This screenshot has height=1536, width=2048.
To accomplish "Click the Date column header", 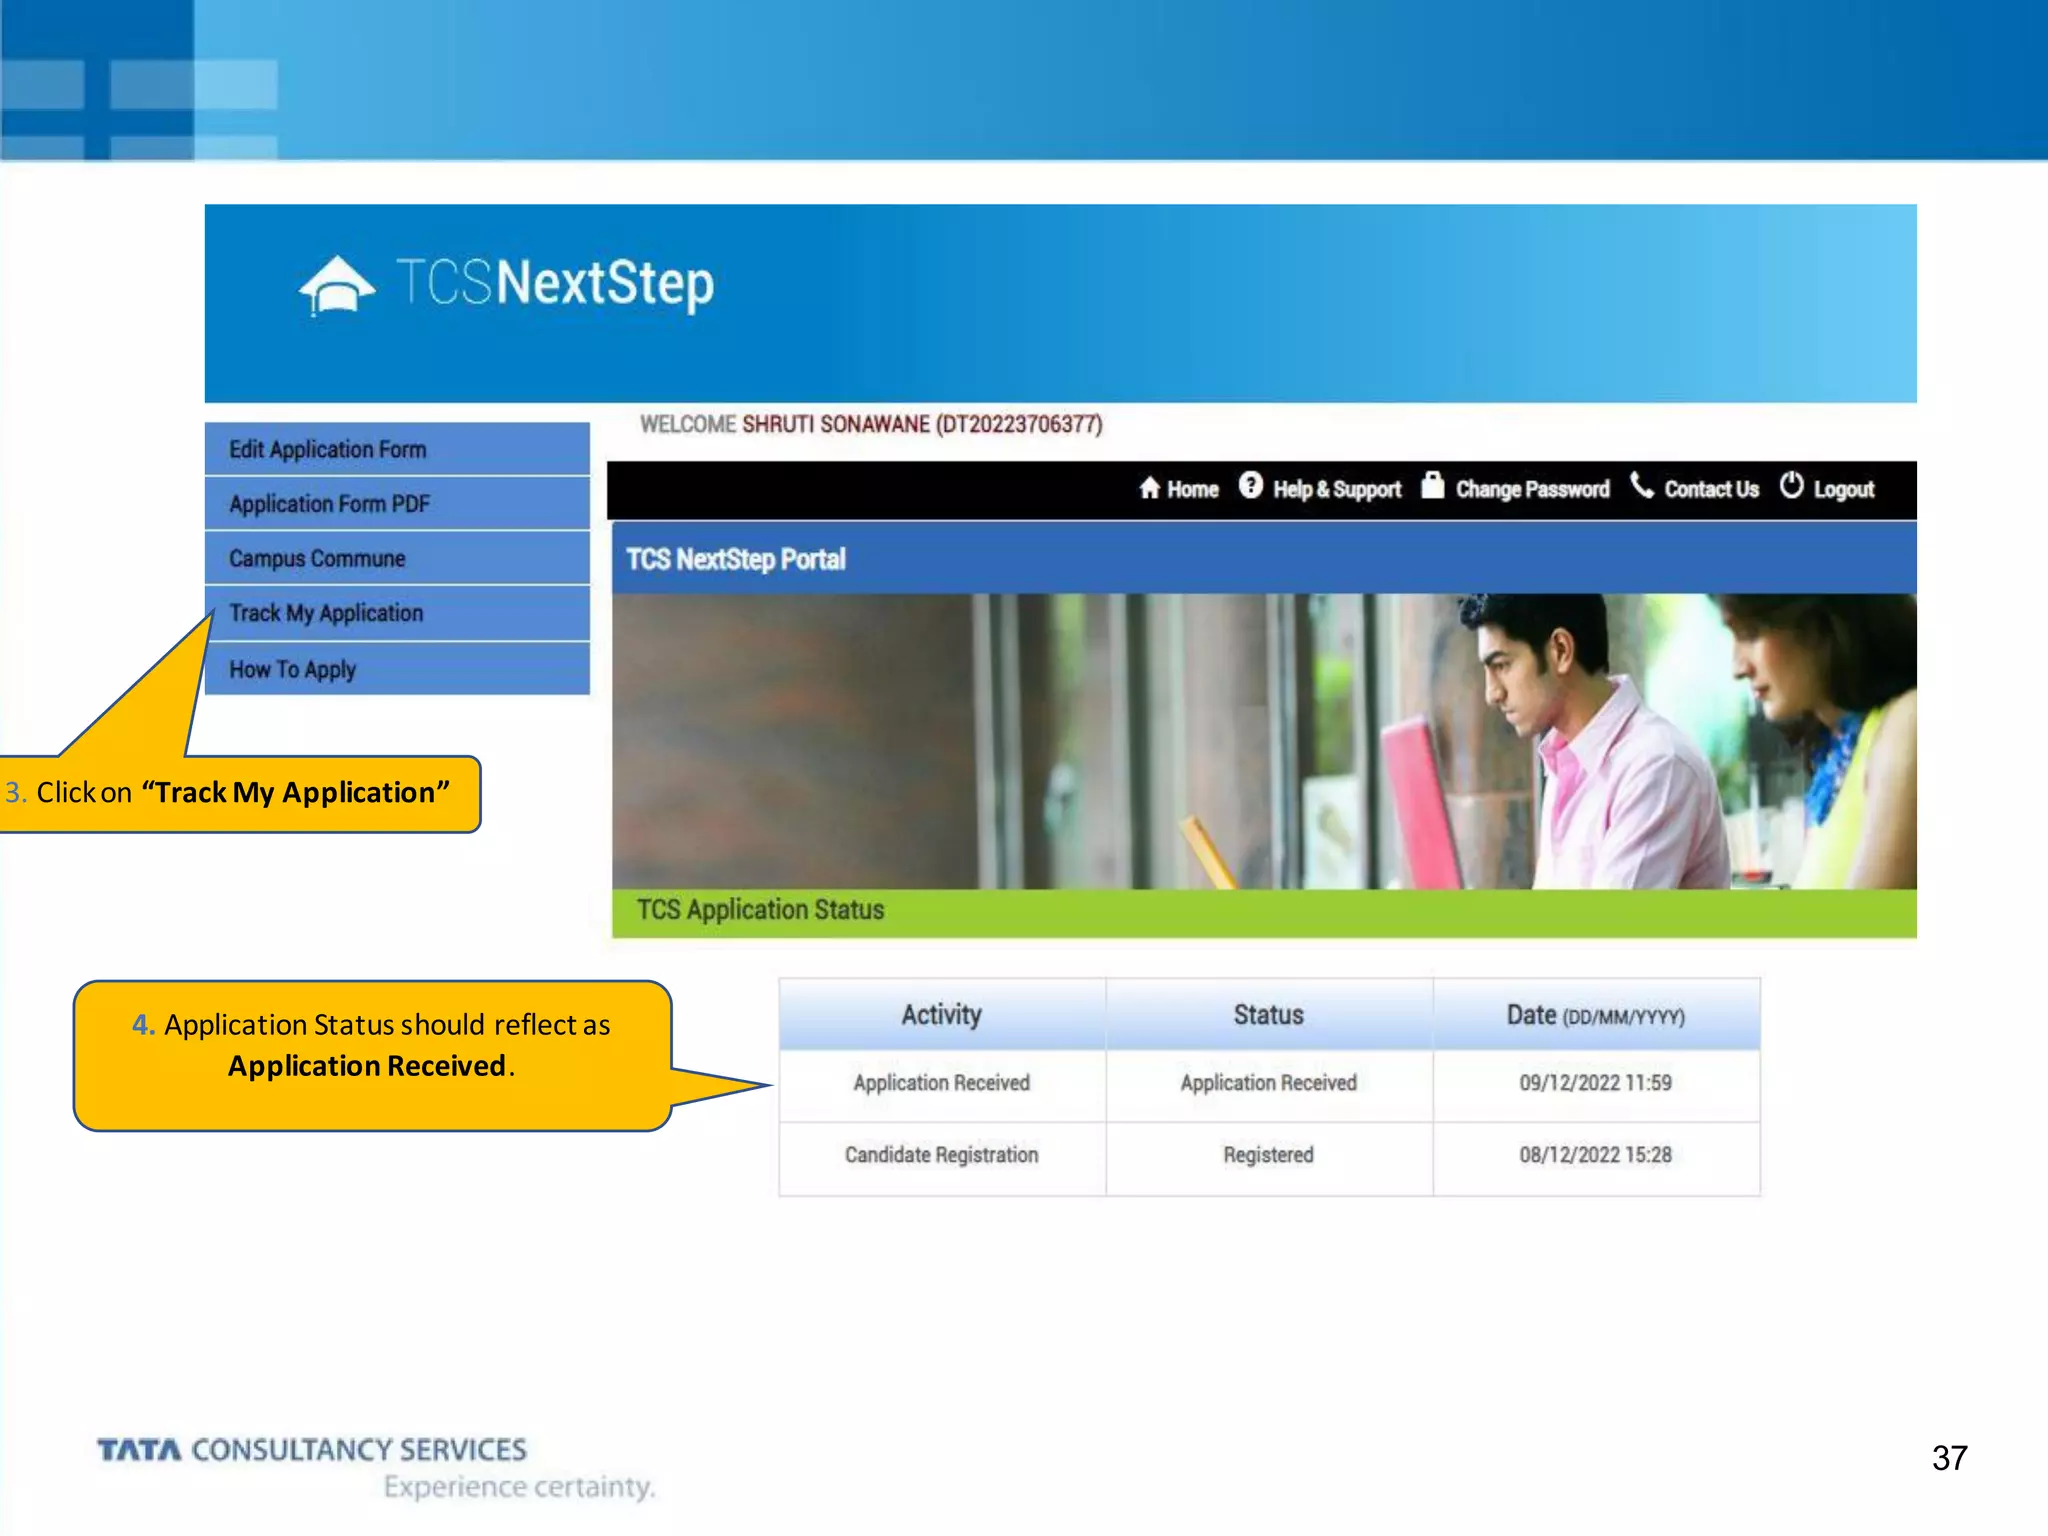I will tap(1595, 1015).
